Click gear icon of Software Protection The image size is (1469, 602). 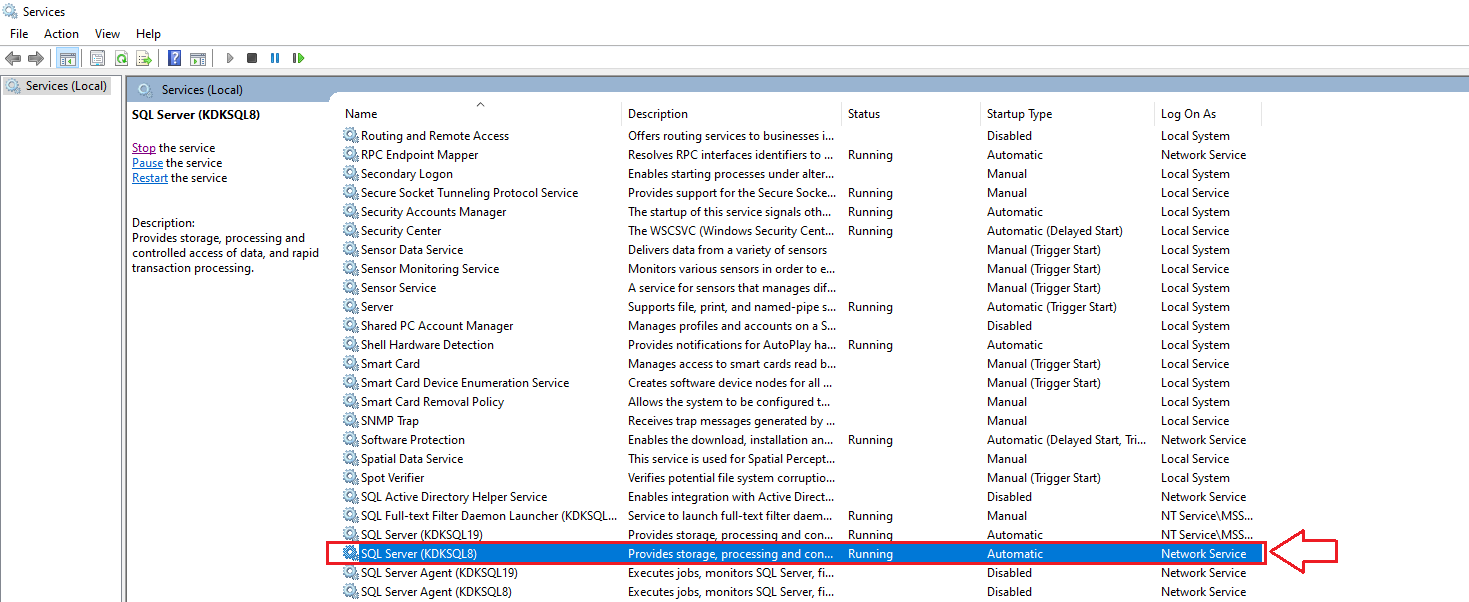point(350,439)
